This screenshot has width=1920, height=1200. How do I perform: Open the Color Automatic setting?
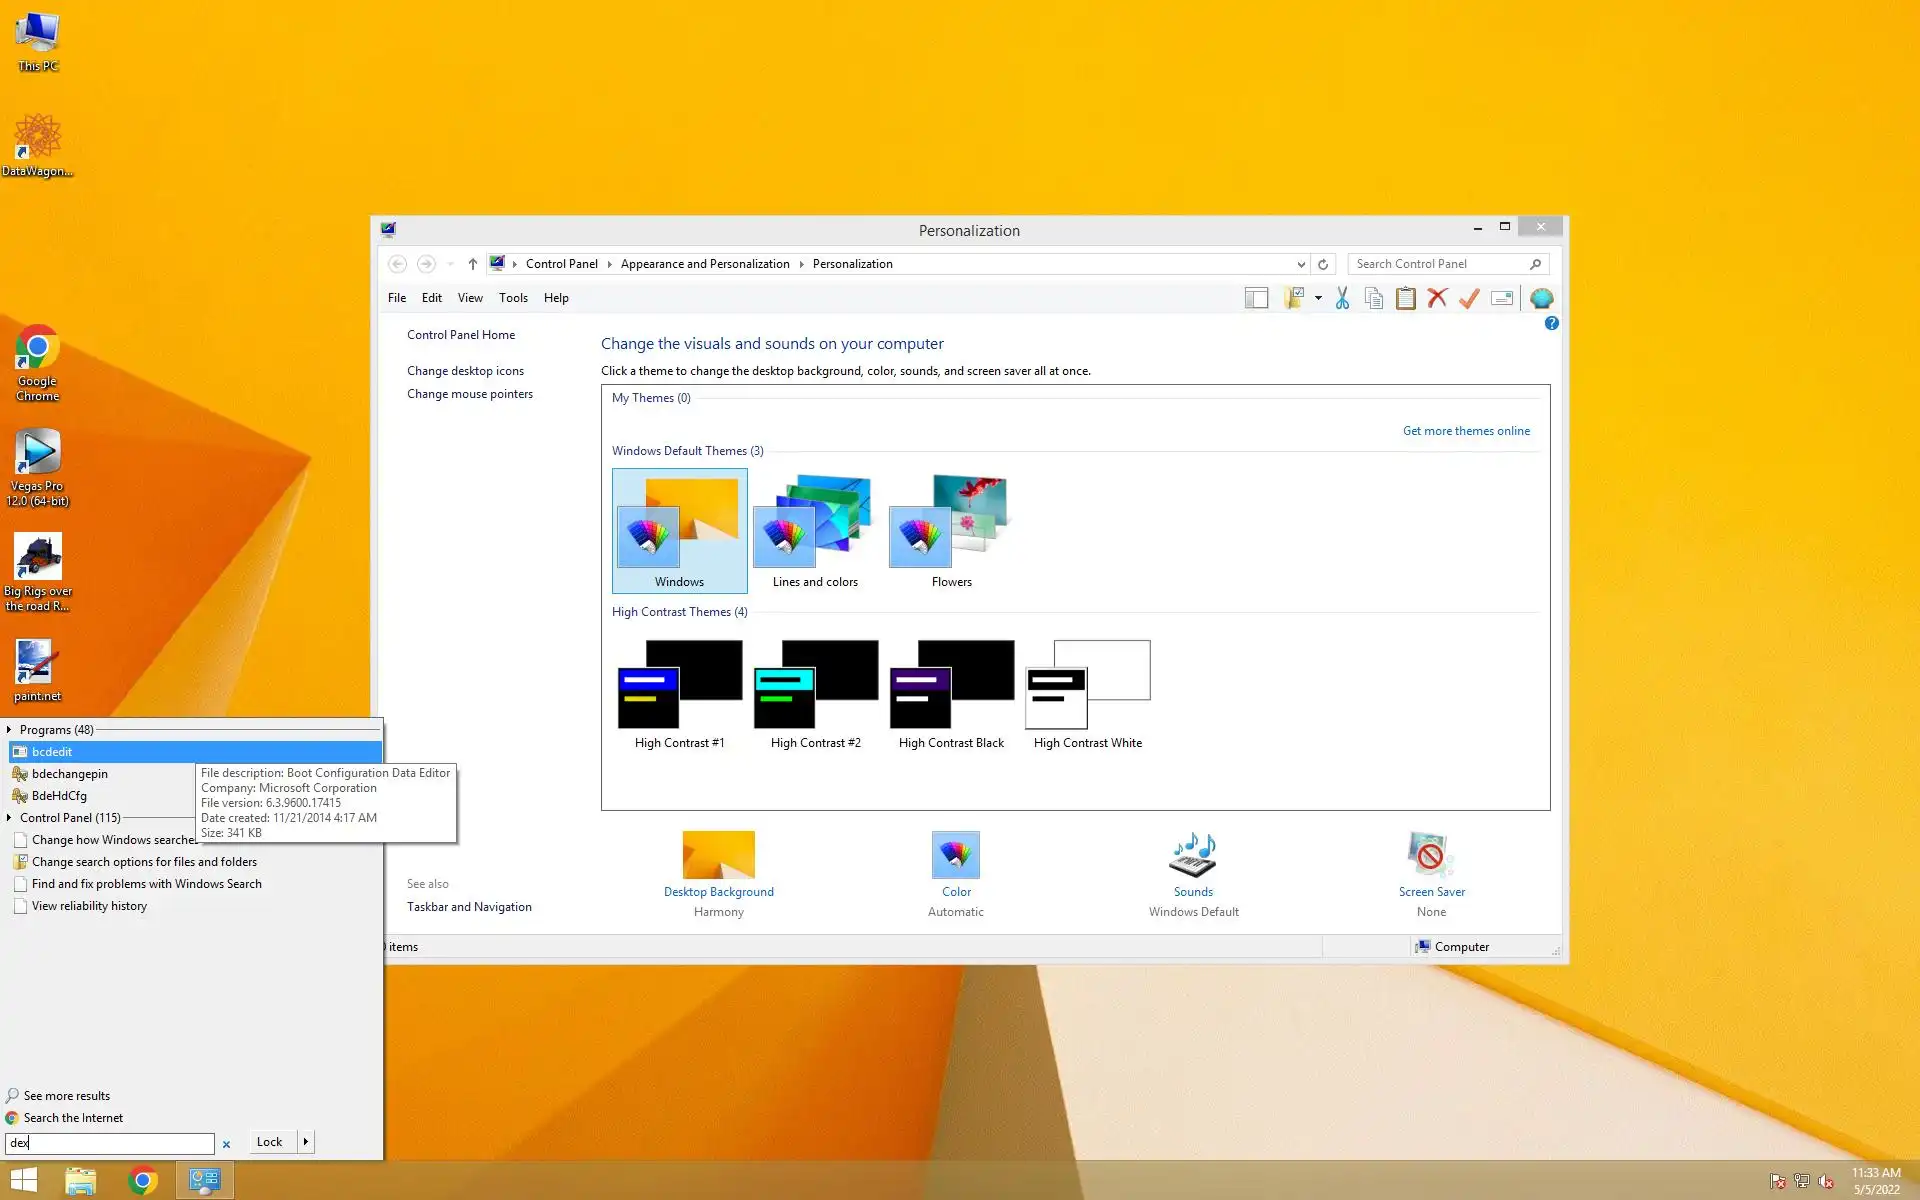point(955,870)
